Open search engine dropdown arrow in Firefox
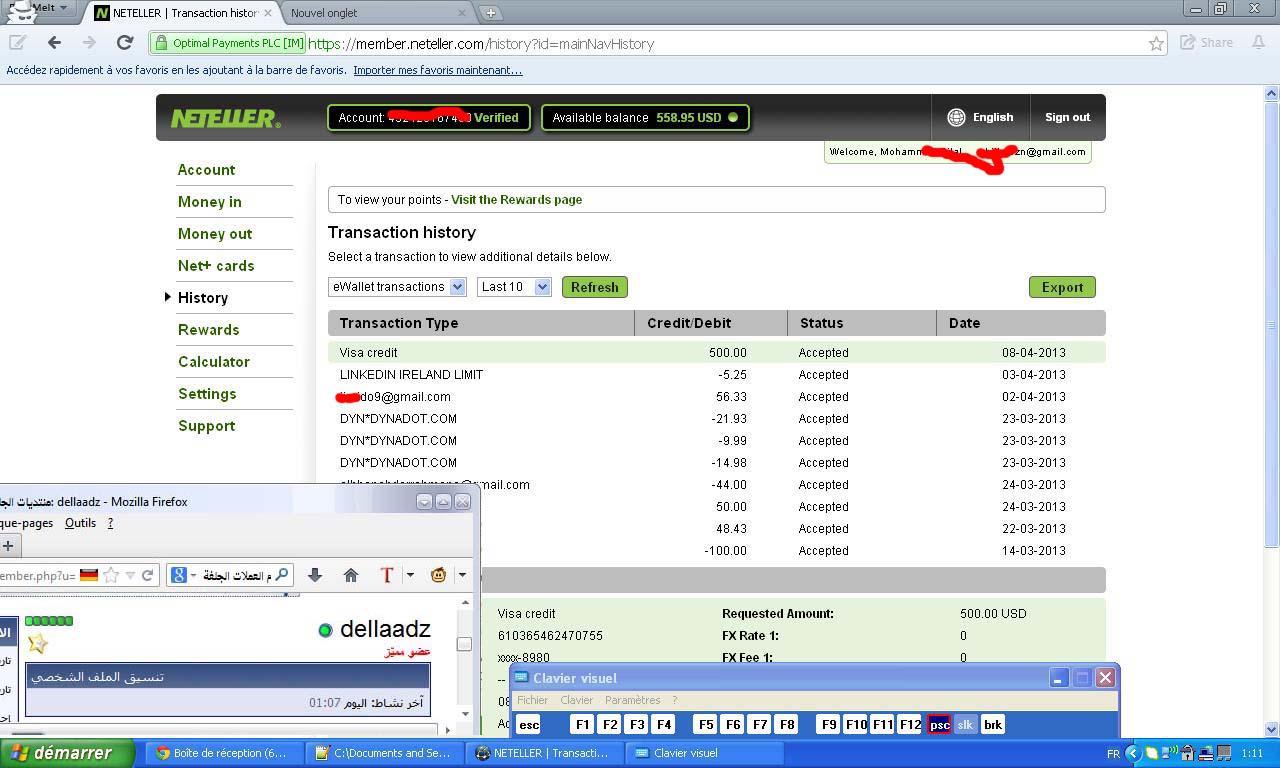 click(x=193, y=575)
